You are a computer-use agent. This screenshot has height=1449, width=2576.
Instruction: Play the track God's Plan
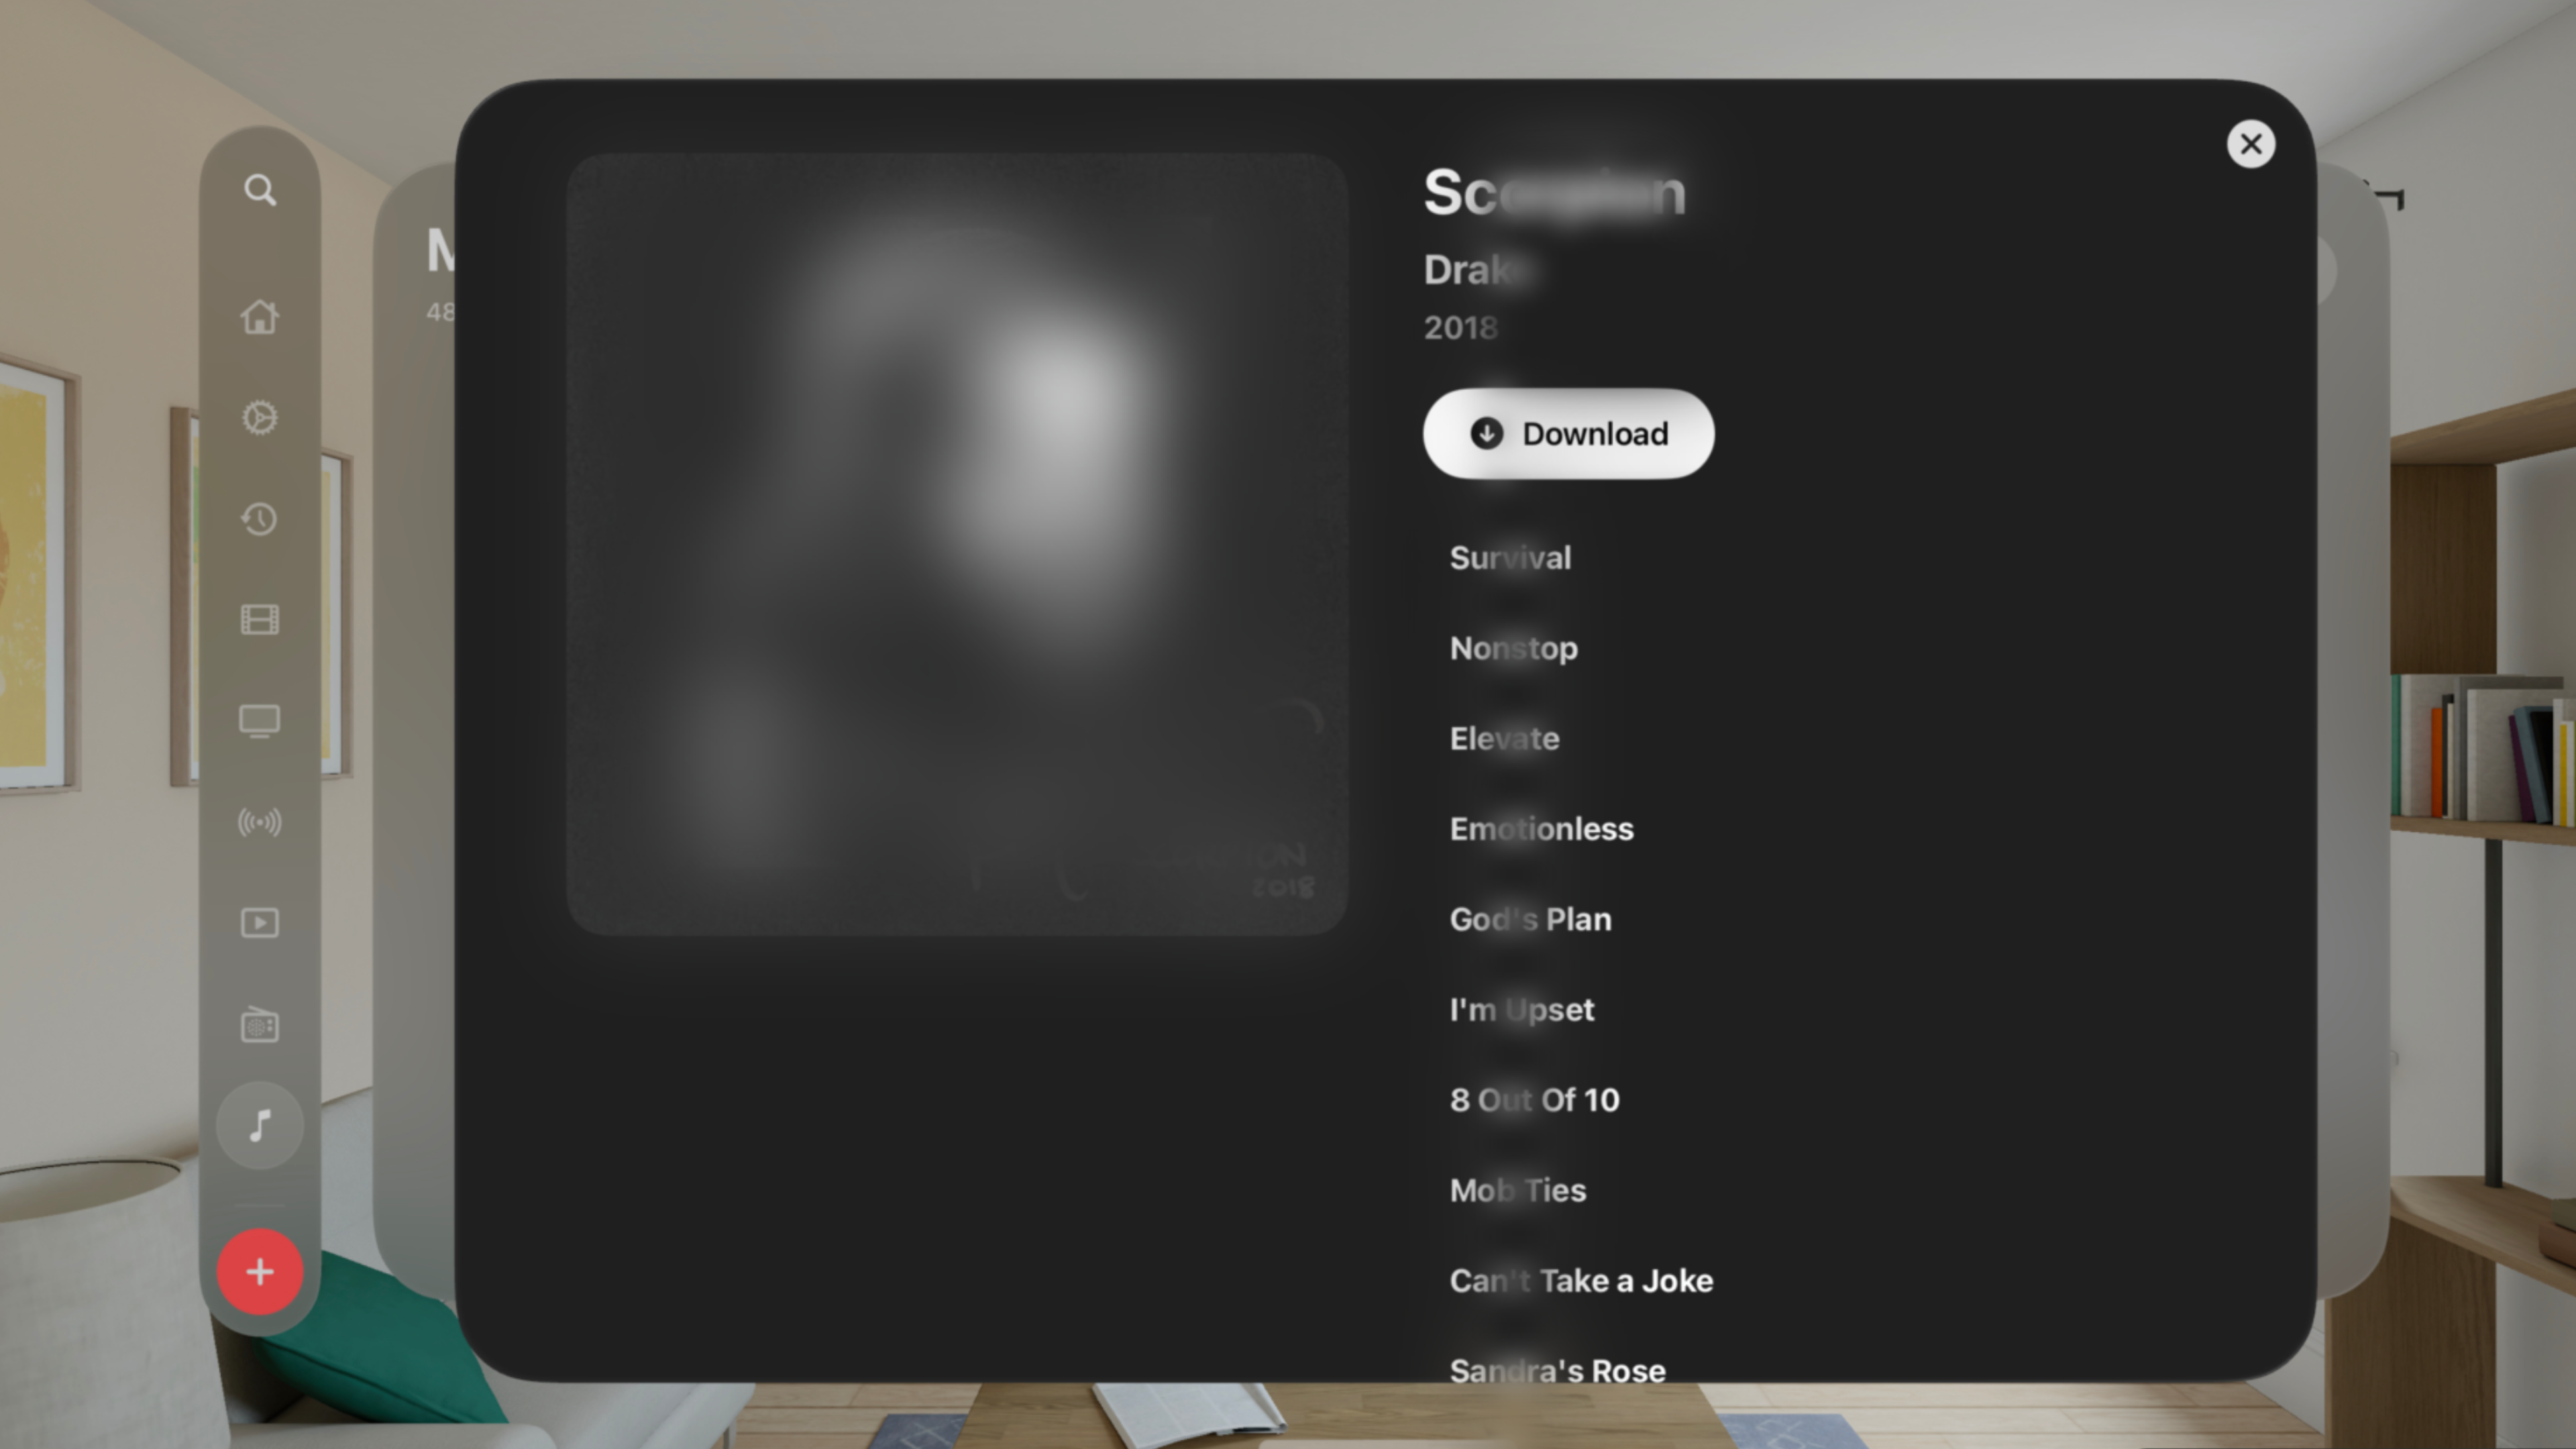(1530, 920)
